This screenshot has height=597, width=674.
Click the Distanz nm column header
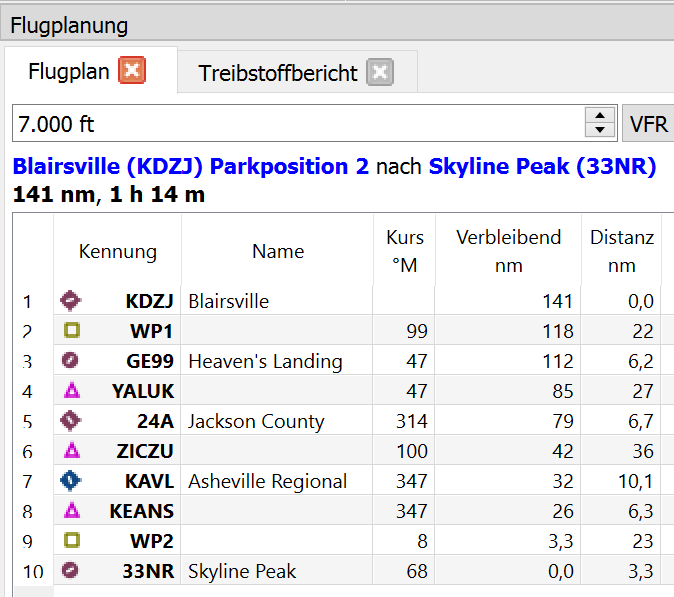[622, 251]
